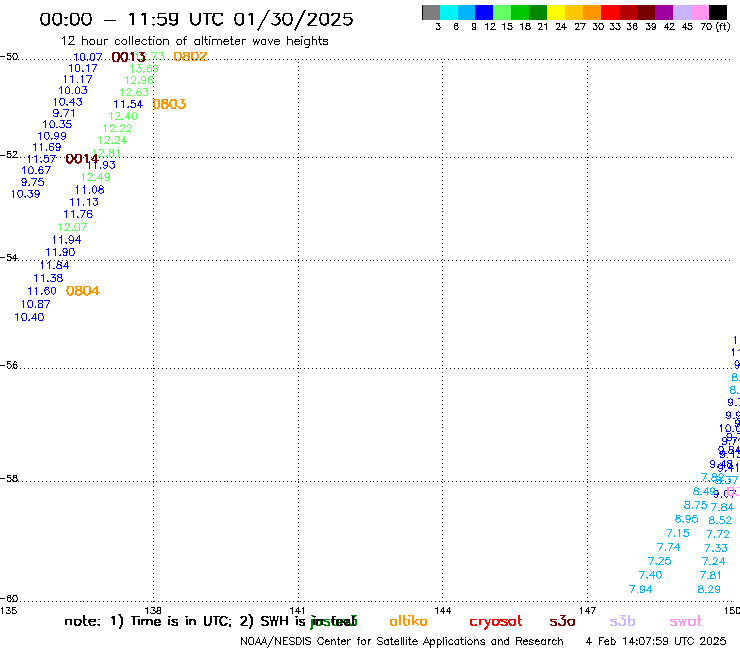Pick the medium green swatch between 15 and 18

[520, 12]
